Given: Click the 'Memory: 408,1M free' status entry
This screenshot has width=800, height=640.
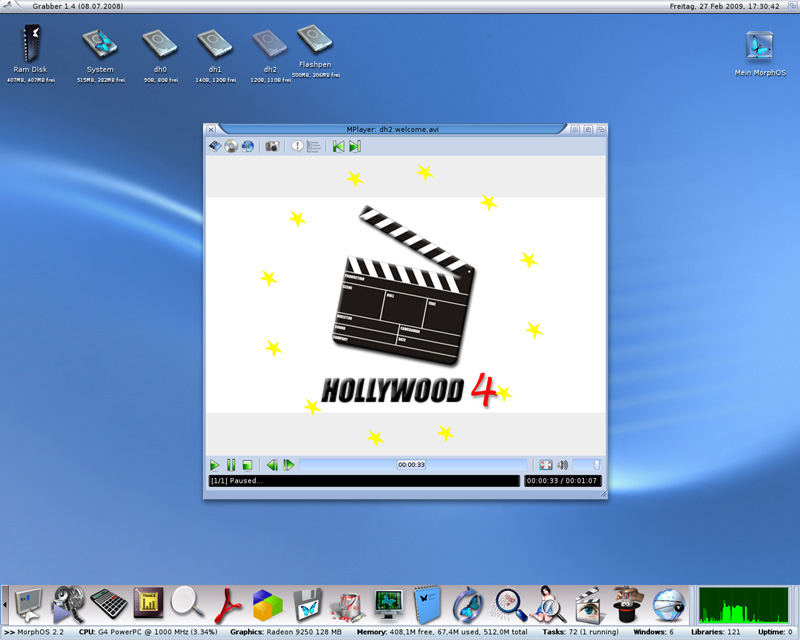Looking at the screenshot, I should click(x=442, y=632).
